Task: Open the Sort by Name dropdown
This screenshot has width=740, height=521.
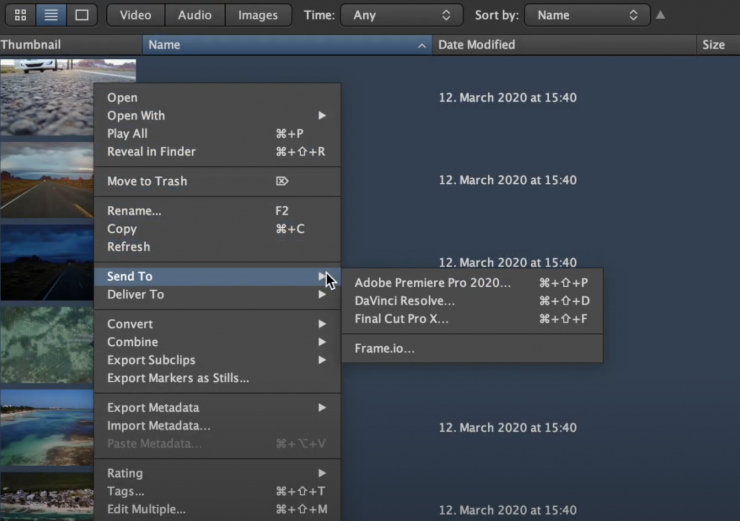Action: (x=586, y=15)
